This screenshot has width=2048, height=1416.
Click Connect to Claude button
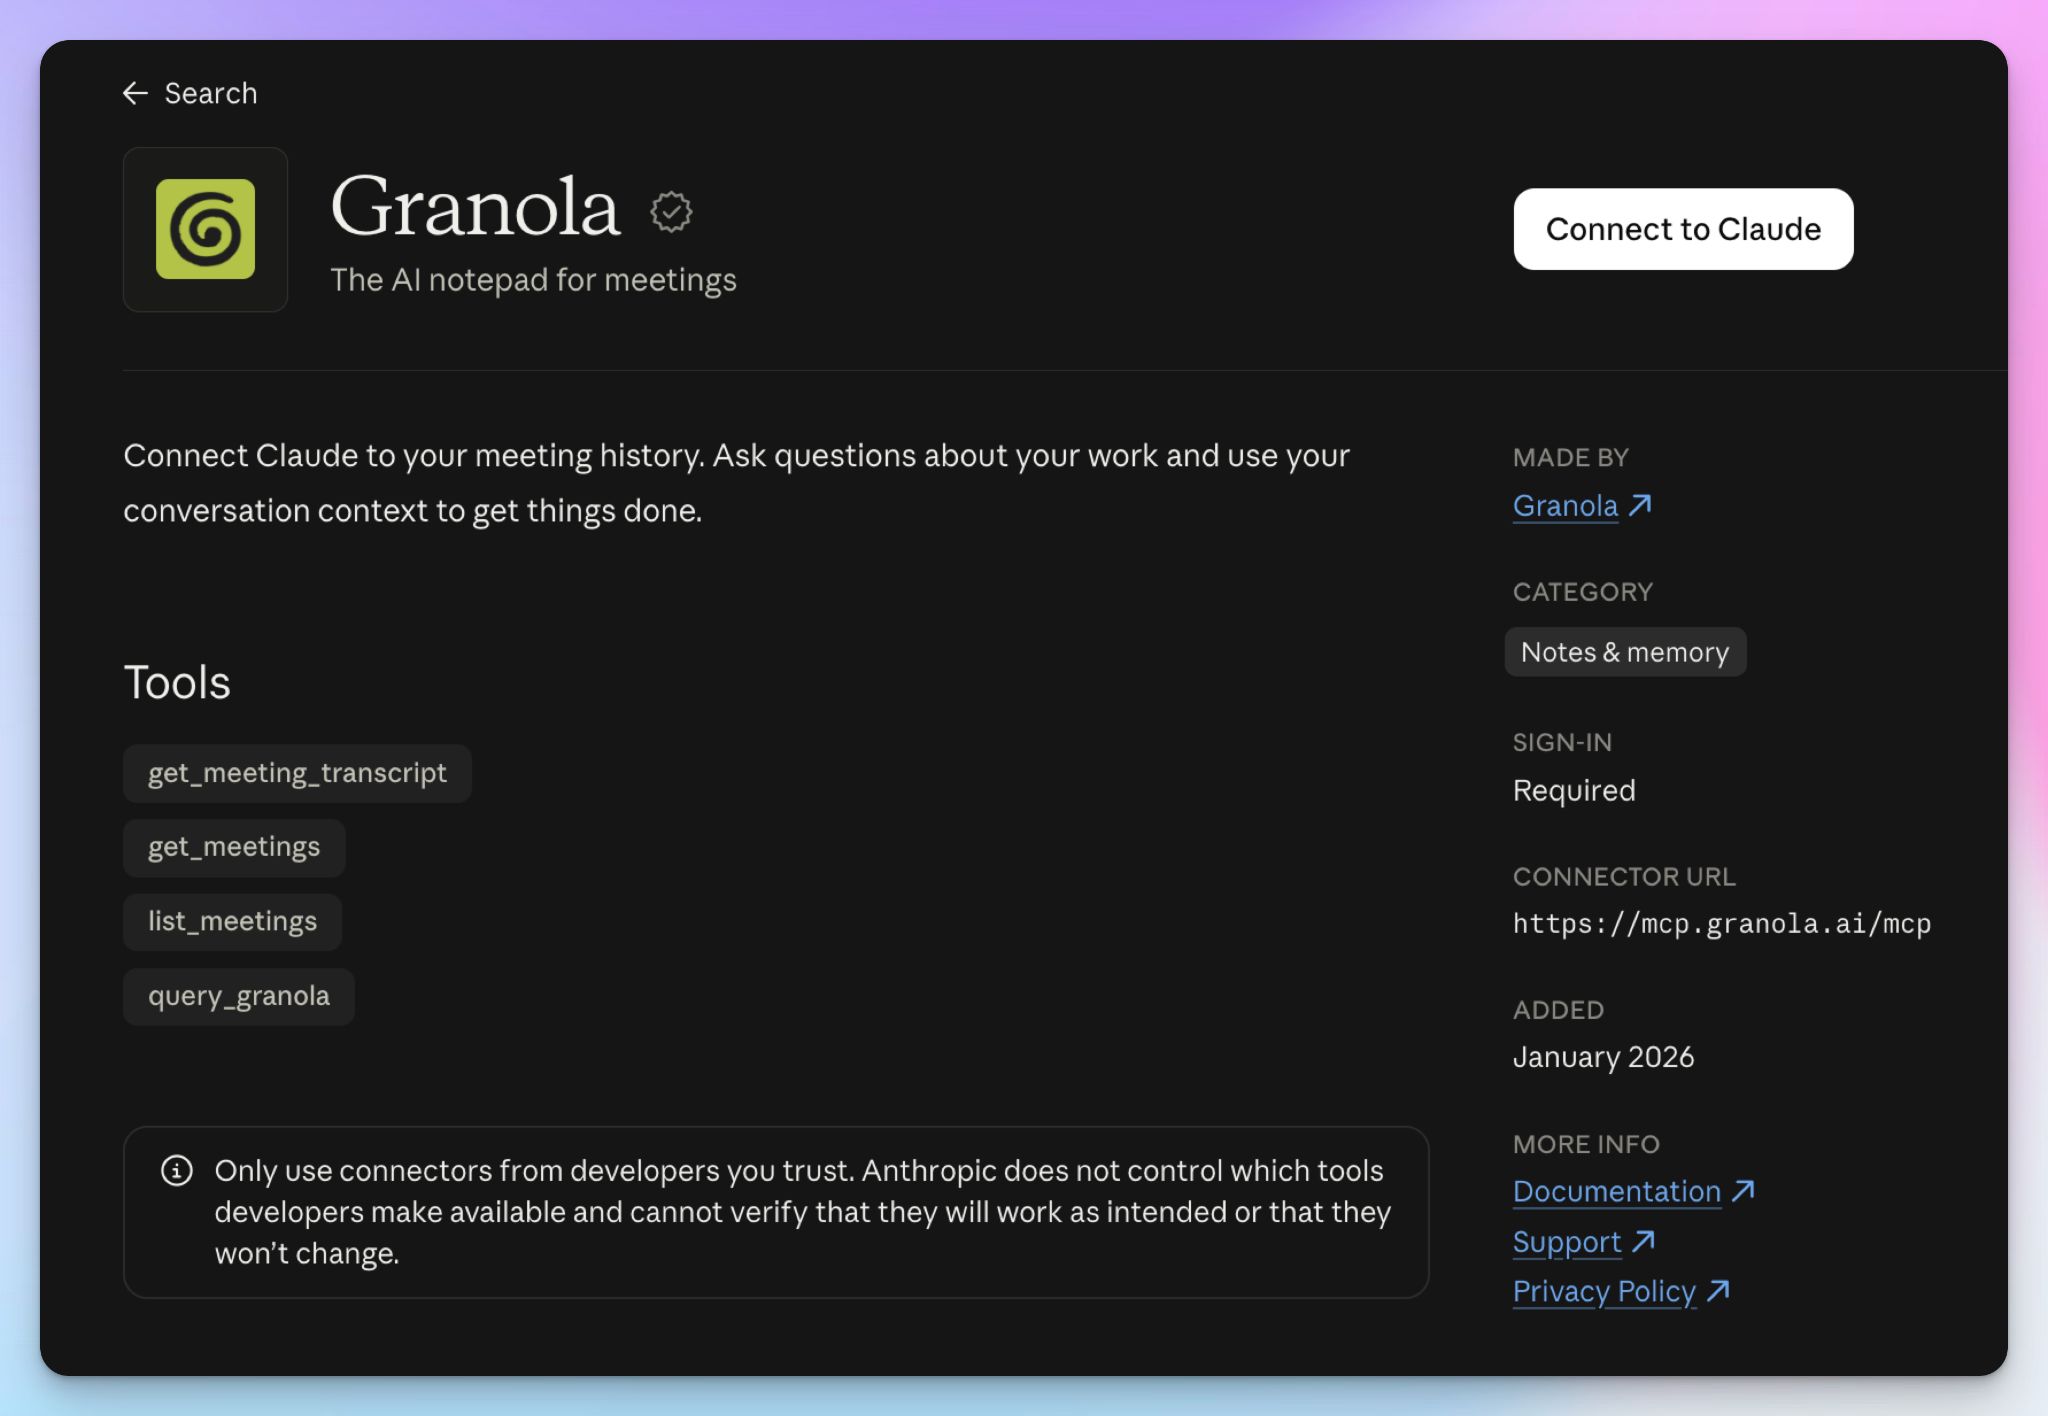pos(1683,229)
